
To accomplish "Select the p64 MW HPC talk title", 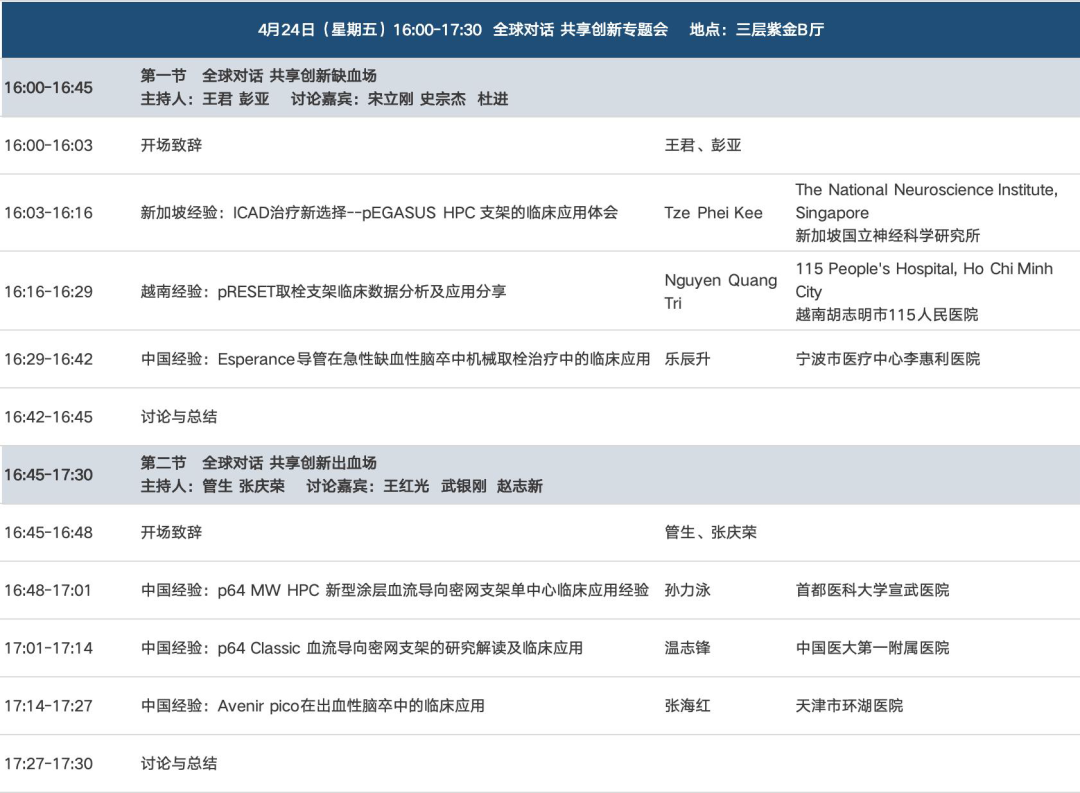I will coord(395,590).
